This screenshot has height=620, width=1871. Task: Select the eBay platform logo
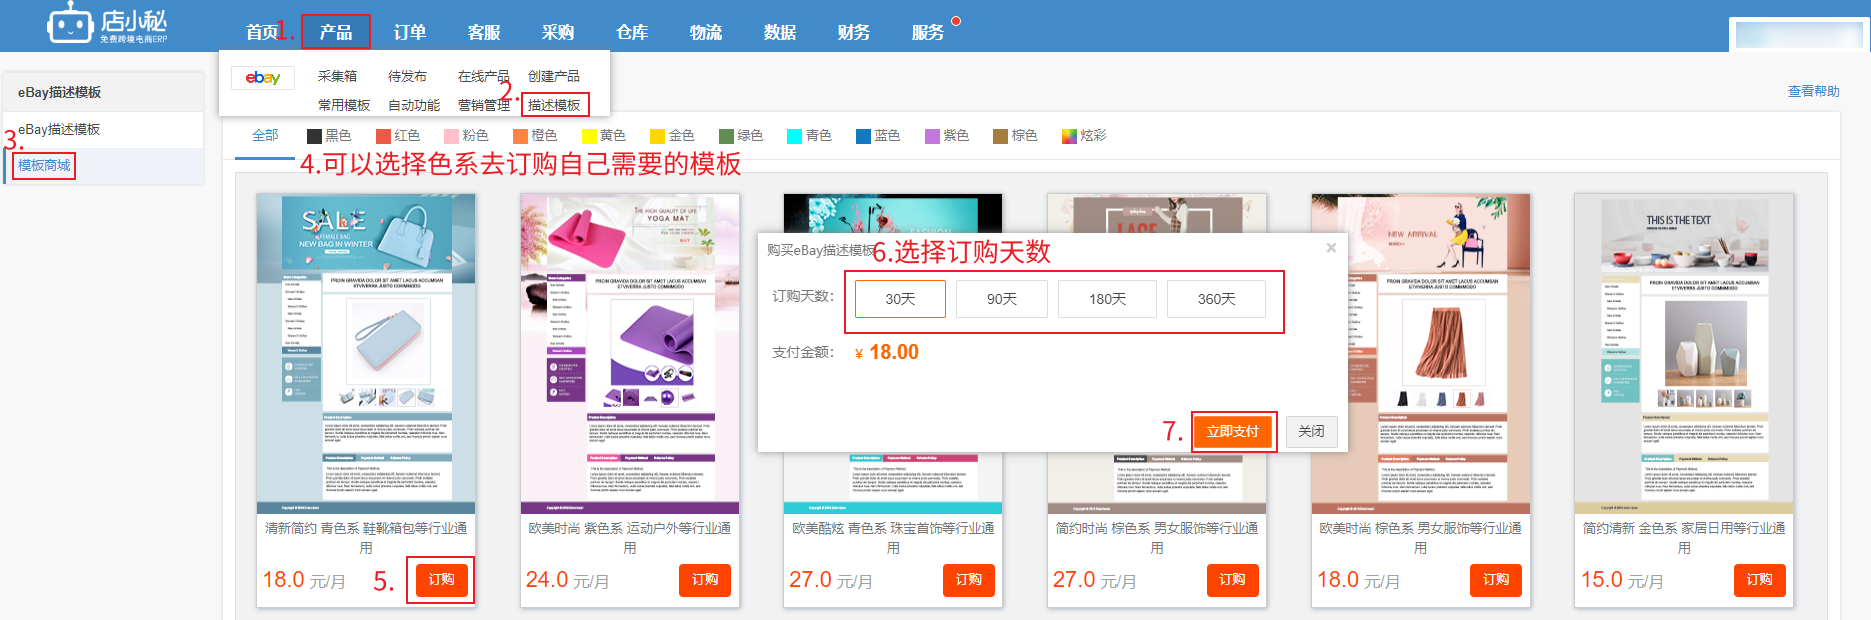263,78
